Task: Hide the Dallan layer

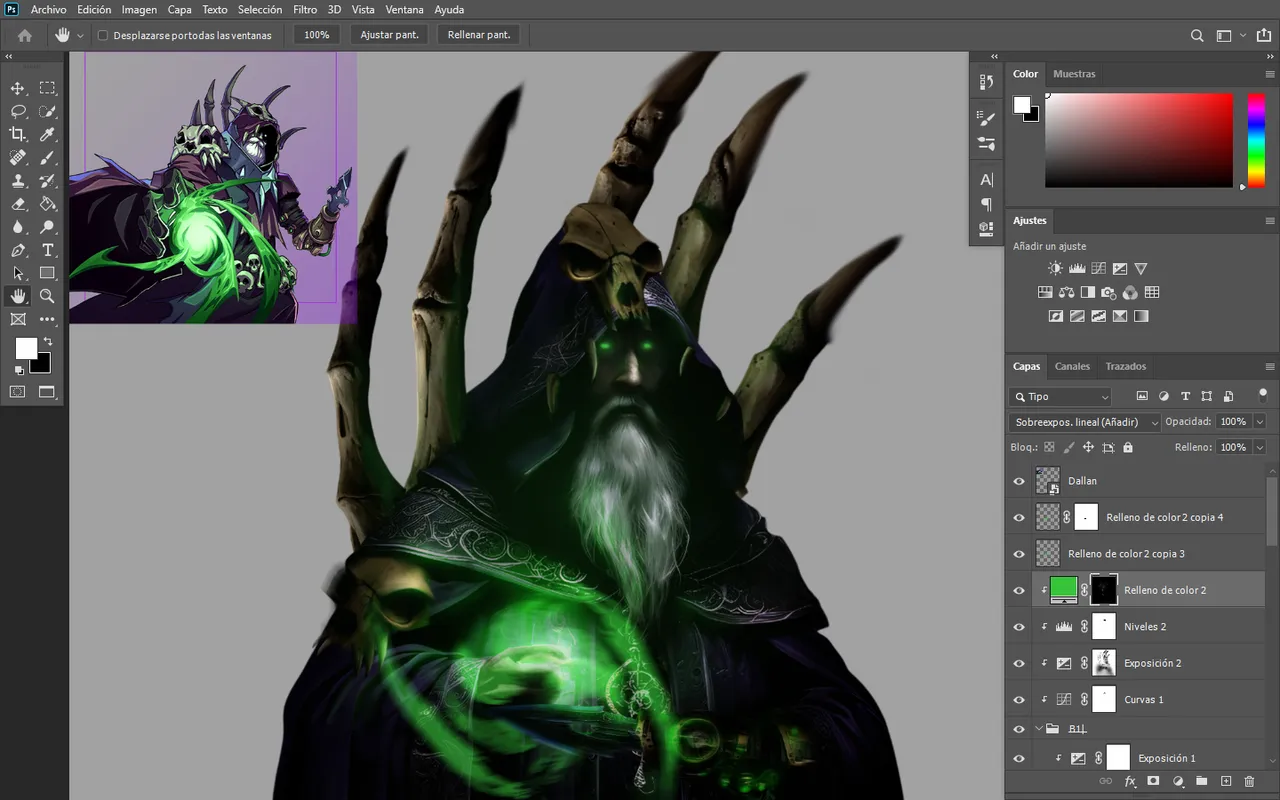Action: 1019,481
